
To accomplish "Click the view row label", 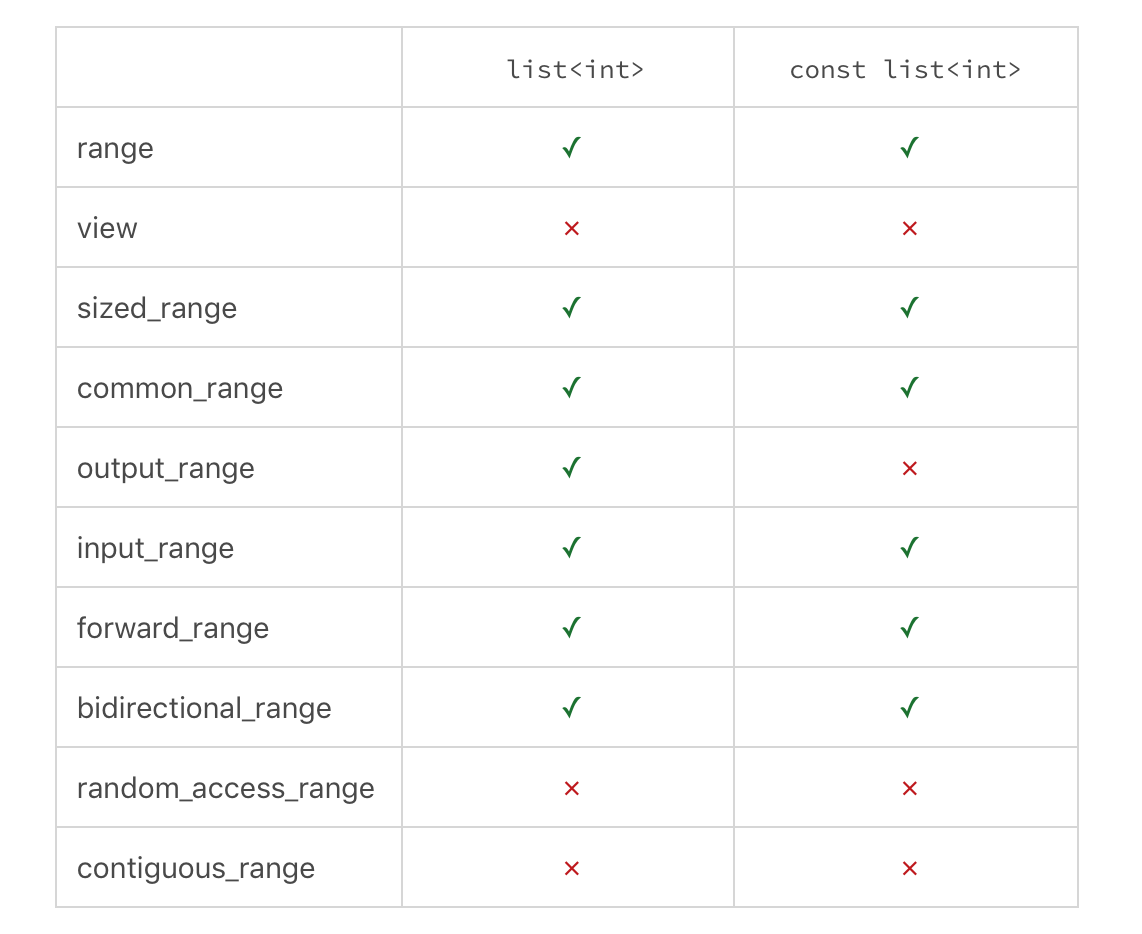I will tap(107, 229).
